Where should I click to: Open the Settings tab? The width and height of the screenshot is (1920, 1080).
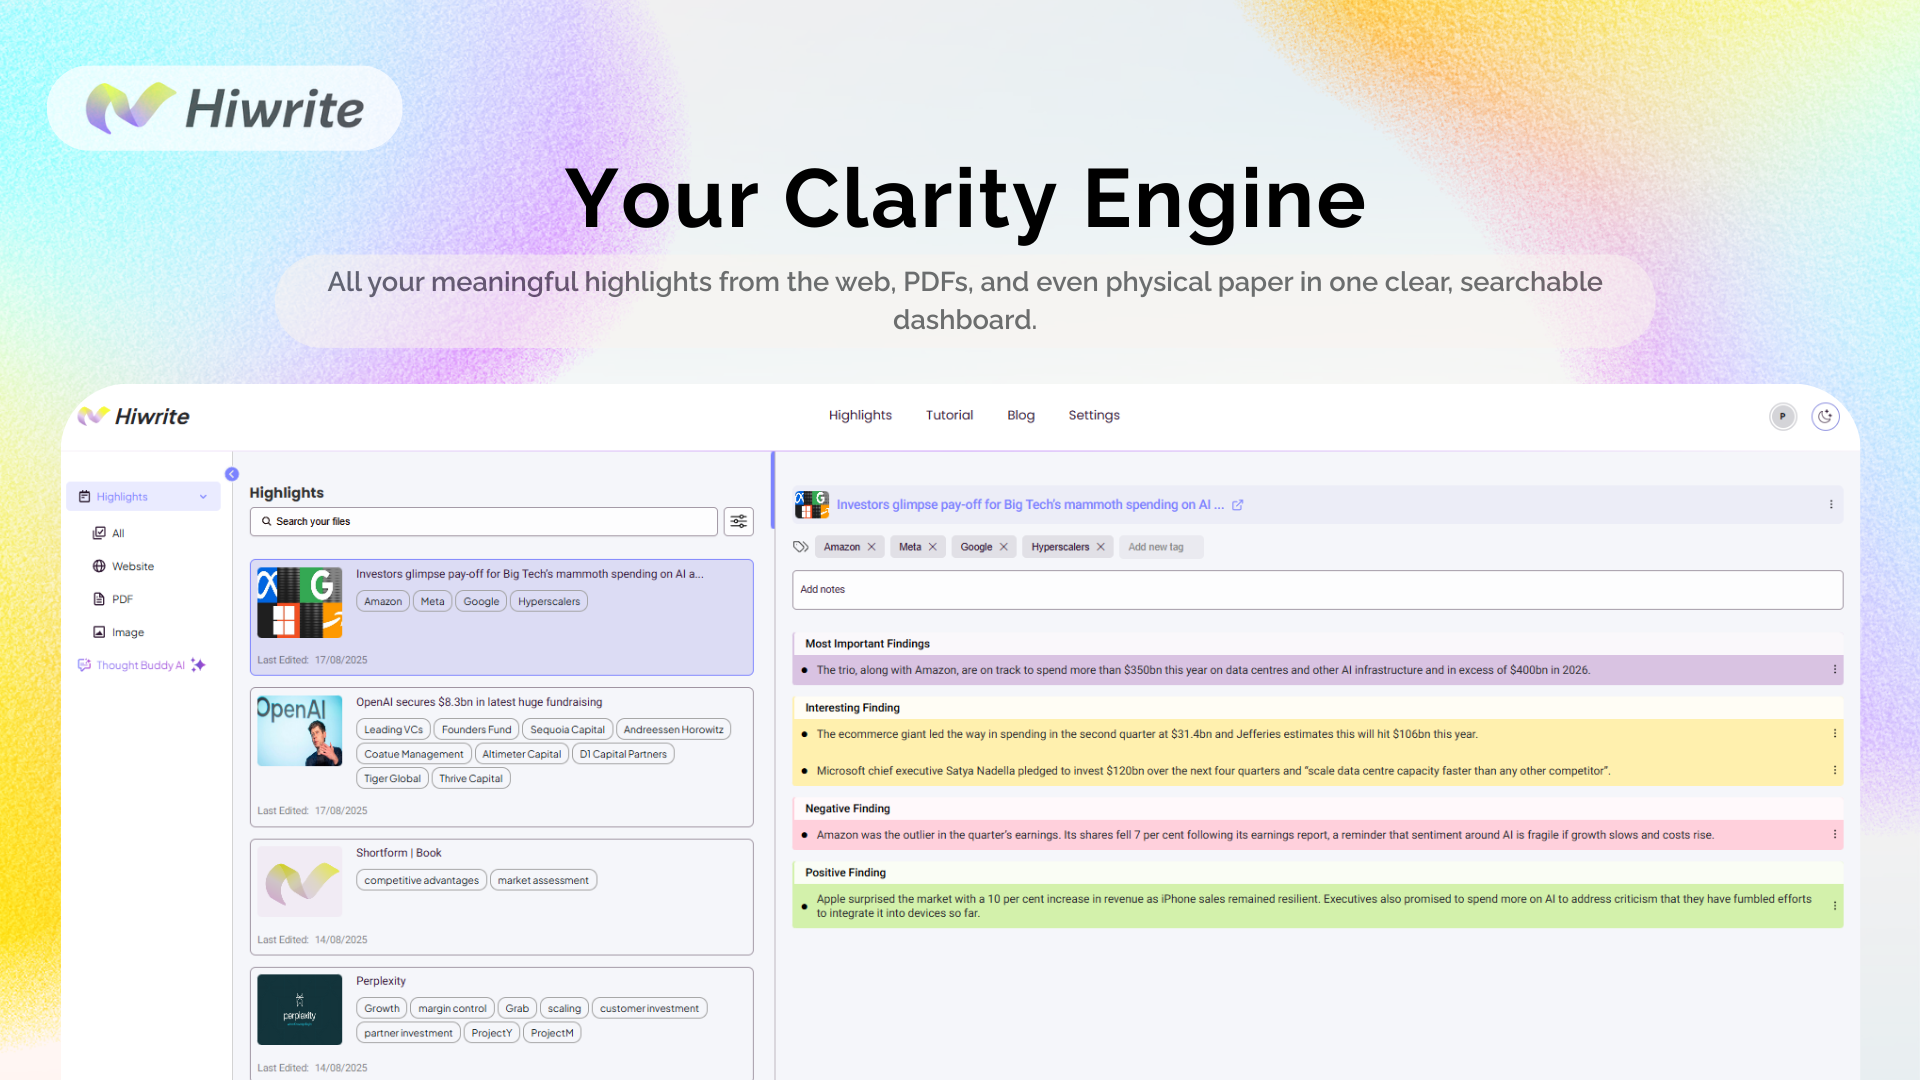[x=1094, y=415]
